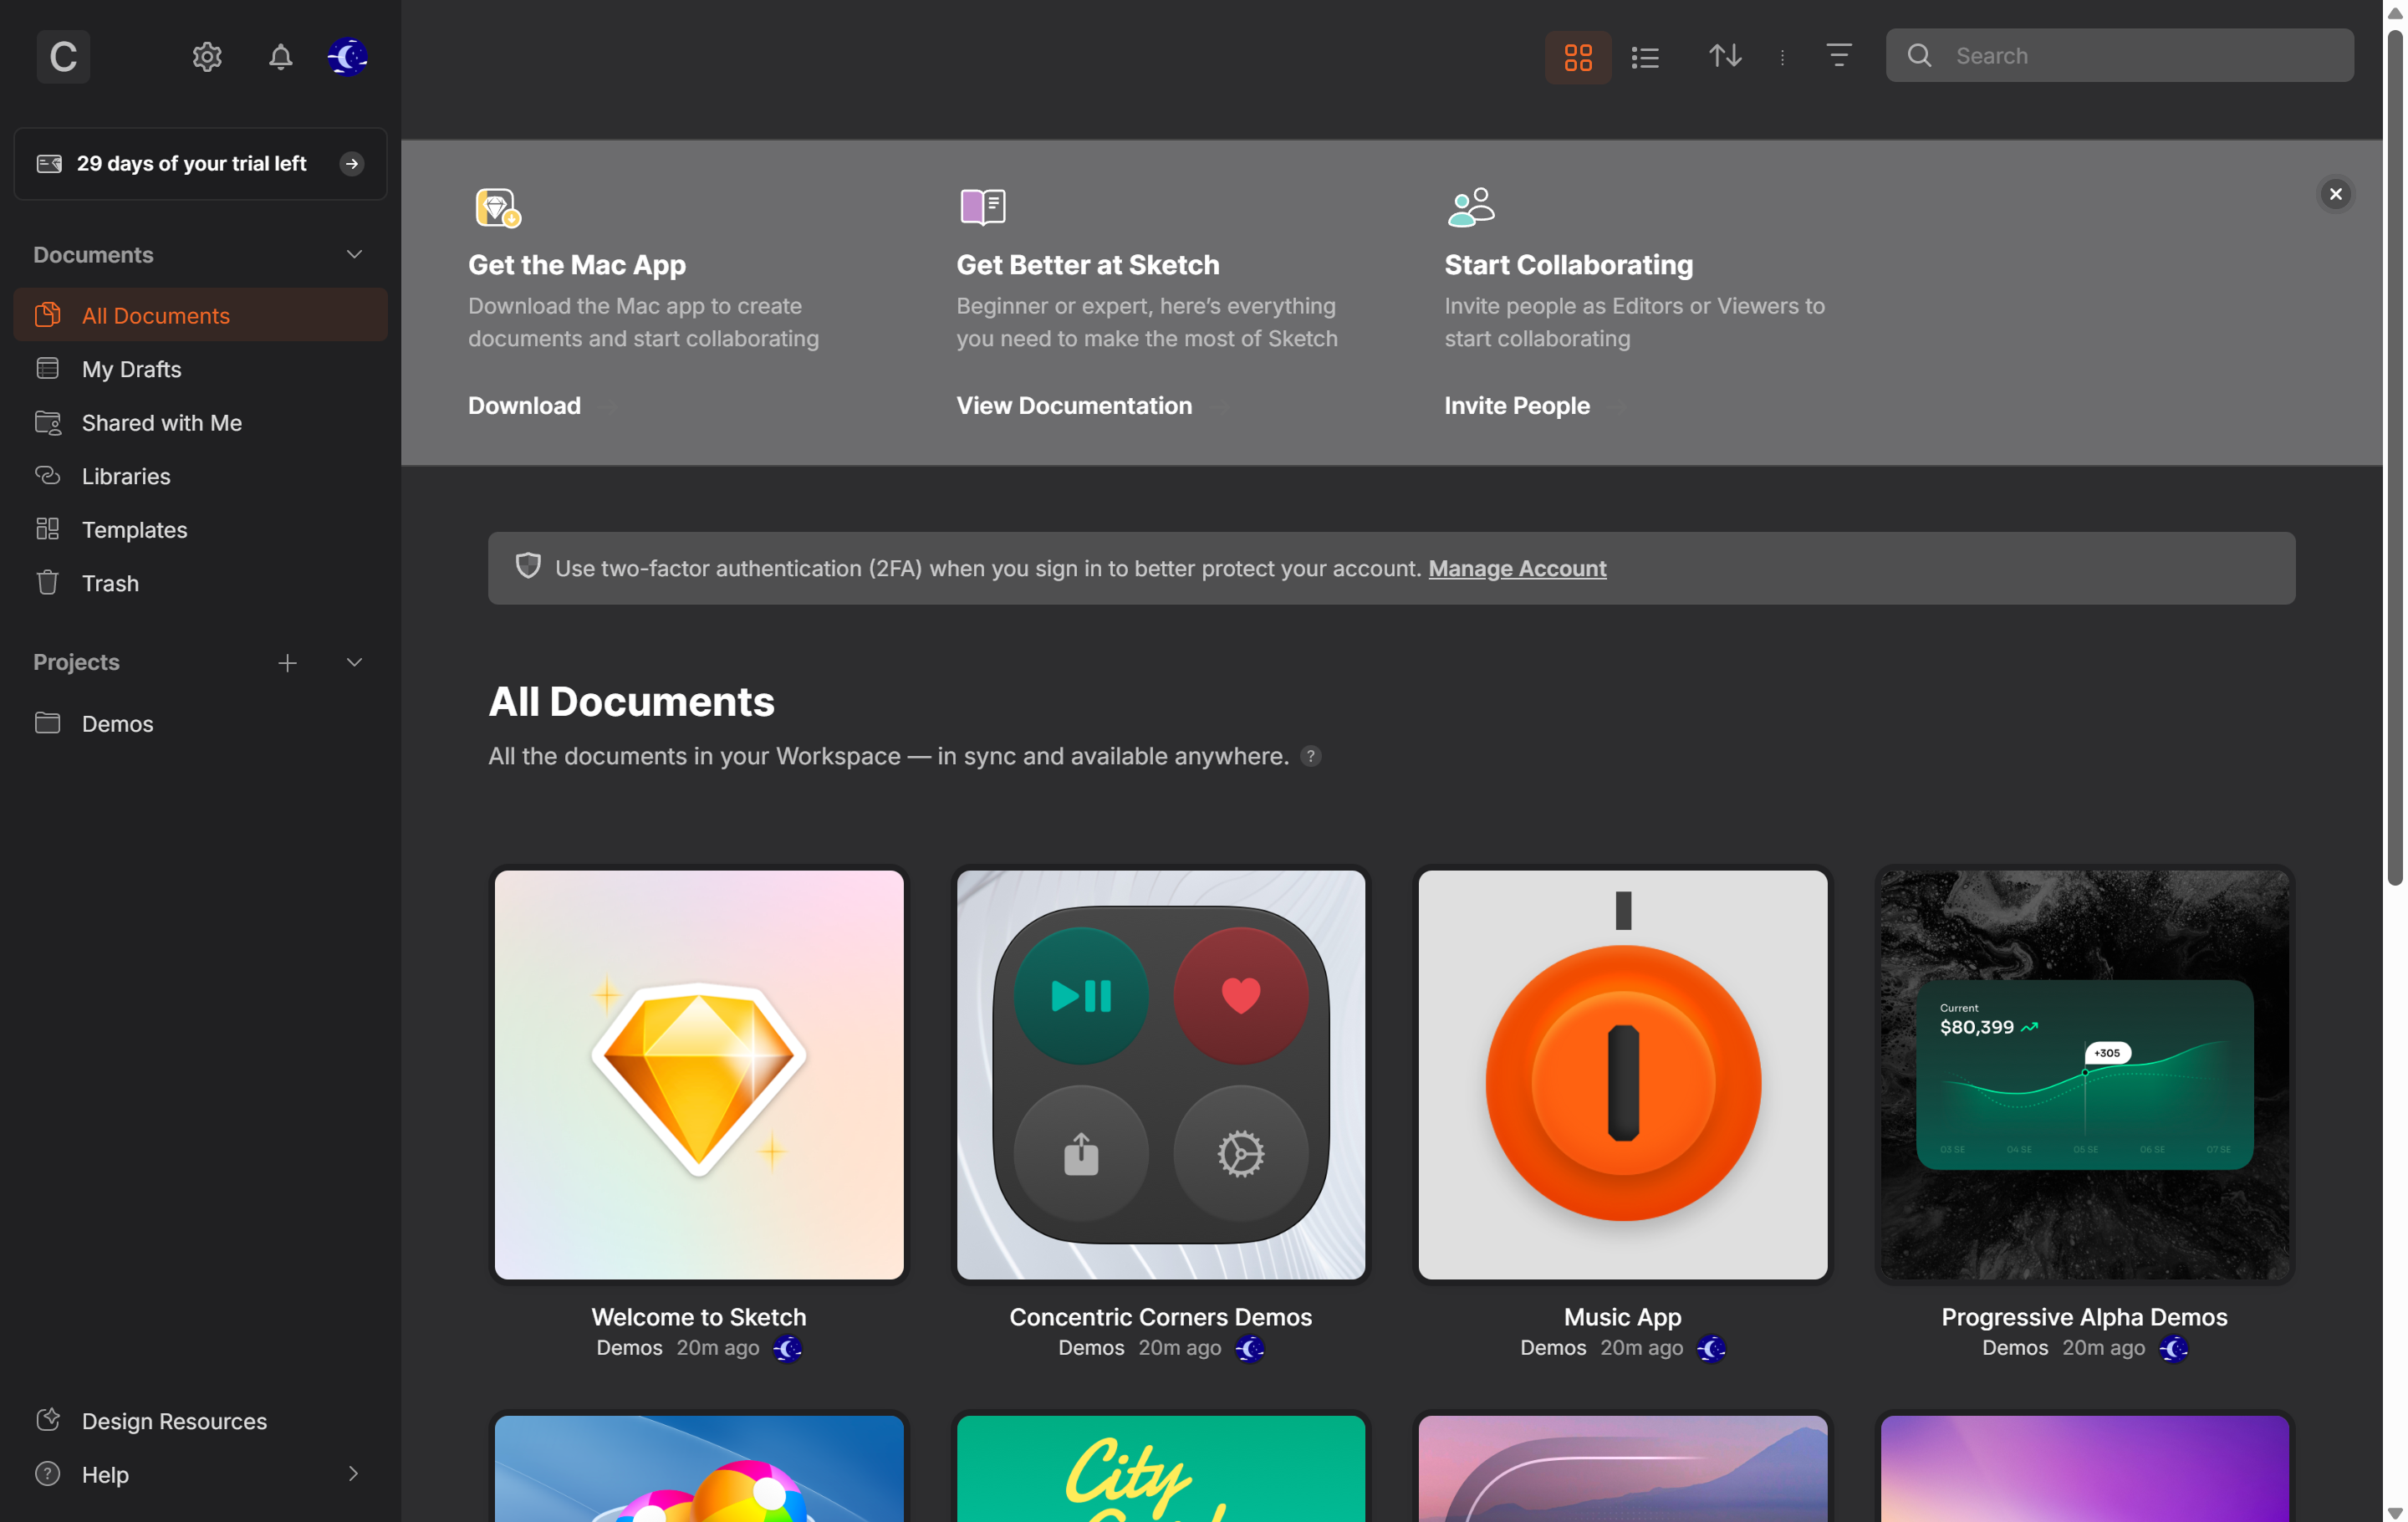Viewport: 2408px width, 1522px height.
Task: Click Invite People link
Action: point(1517,405)
